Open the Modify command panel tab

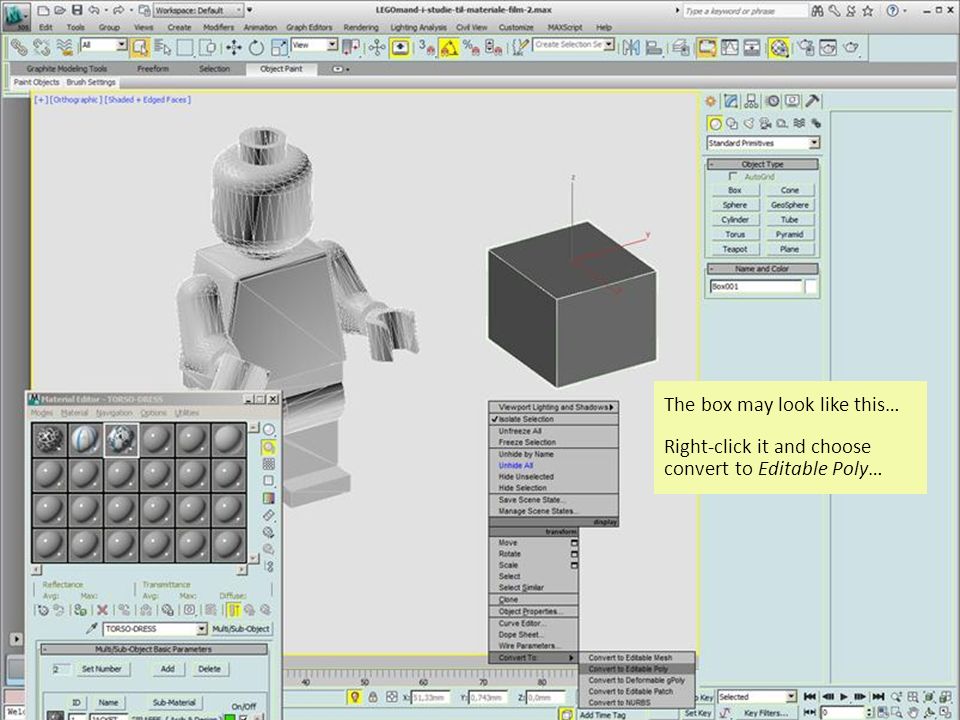coord(731,101)
